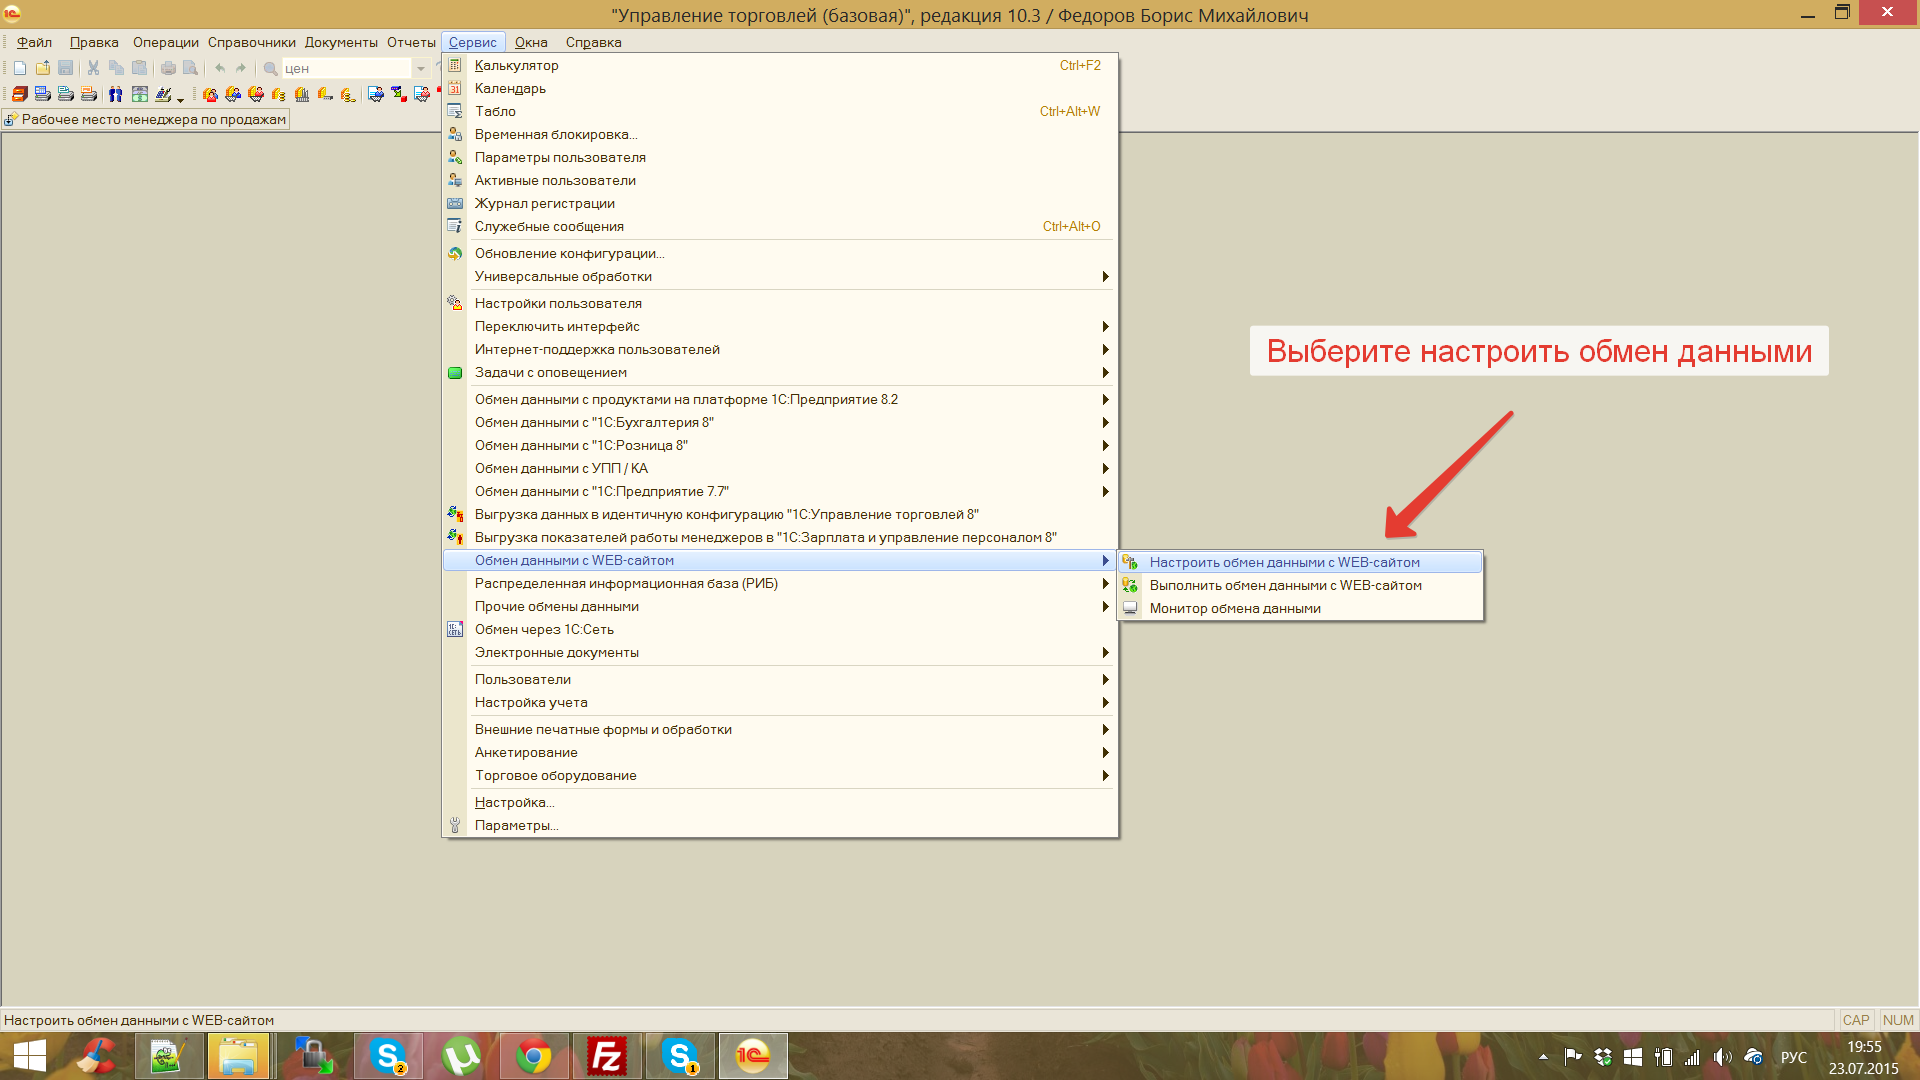Click the Dropbox tray icon

click(x=1603, y=1057)
